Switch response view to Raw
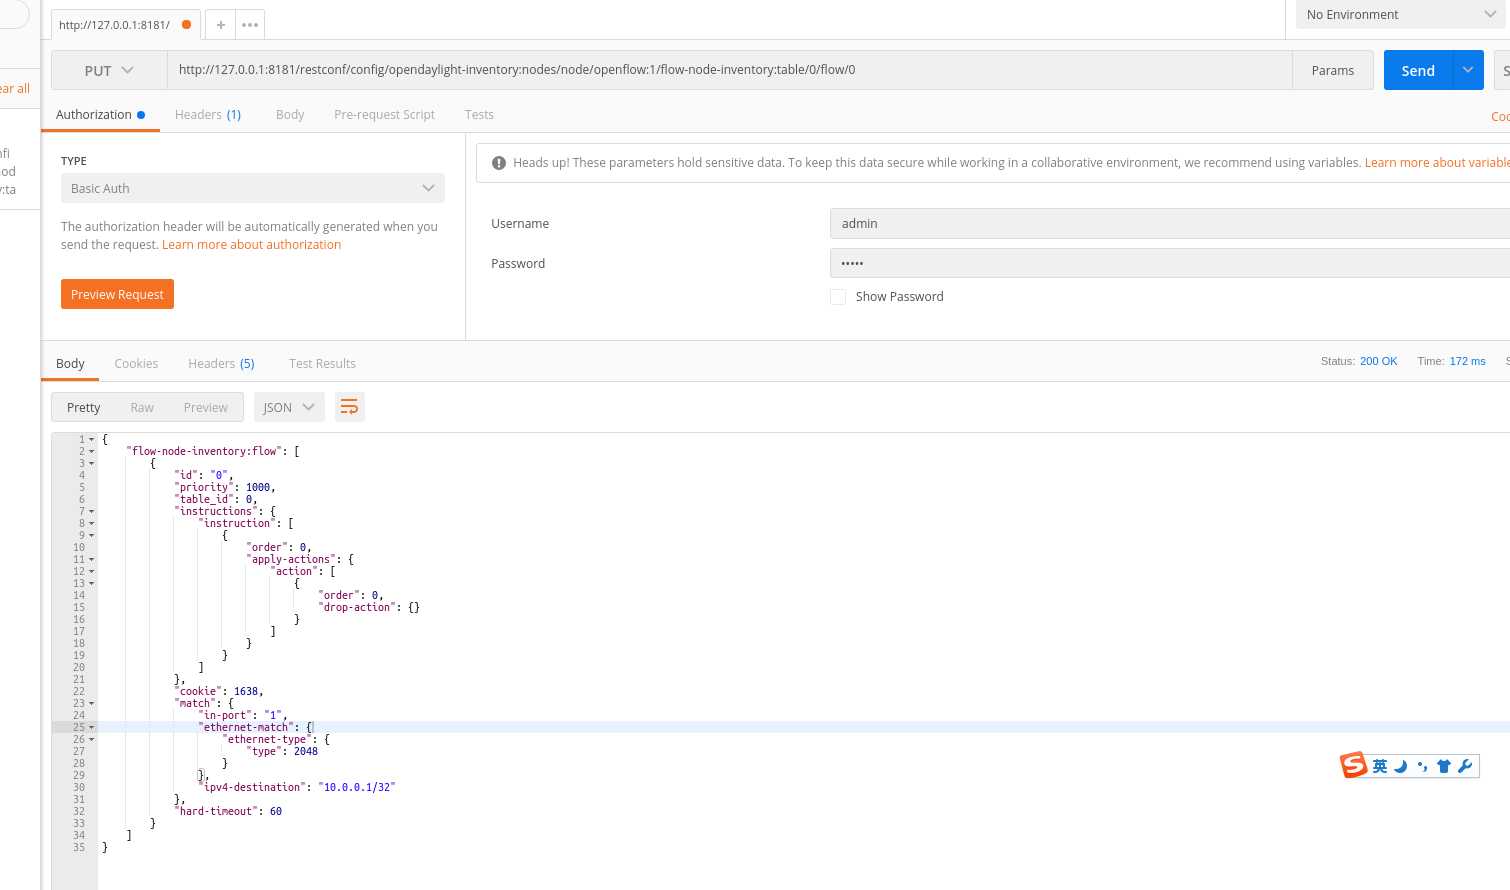This screenshot has width=1510, height=890. pos(142,407)
